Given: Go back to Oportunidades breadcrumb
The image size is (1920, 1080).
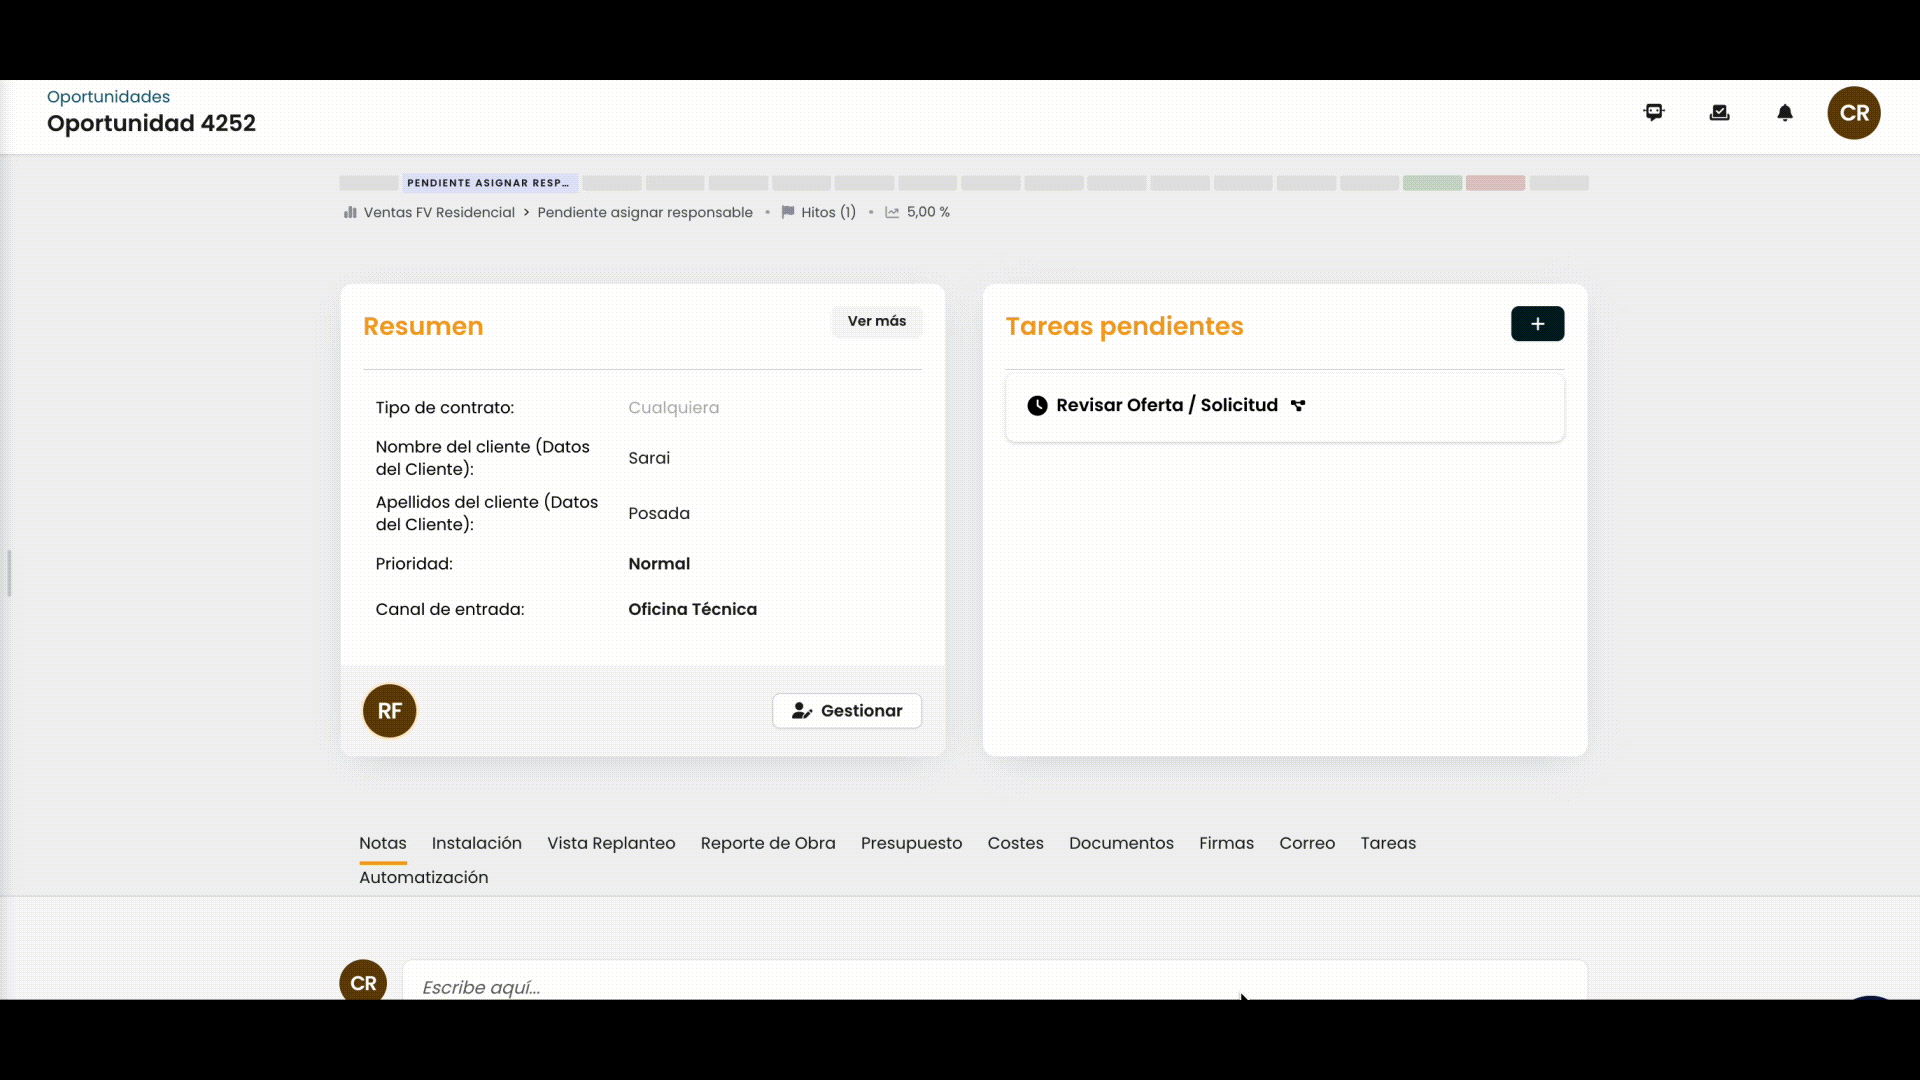Looking at the screenshot, I should pos(108,97).
